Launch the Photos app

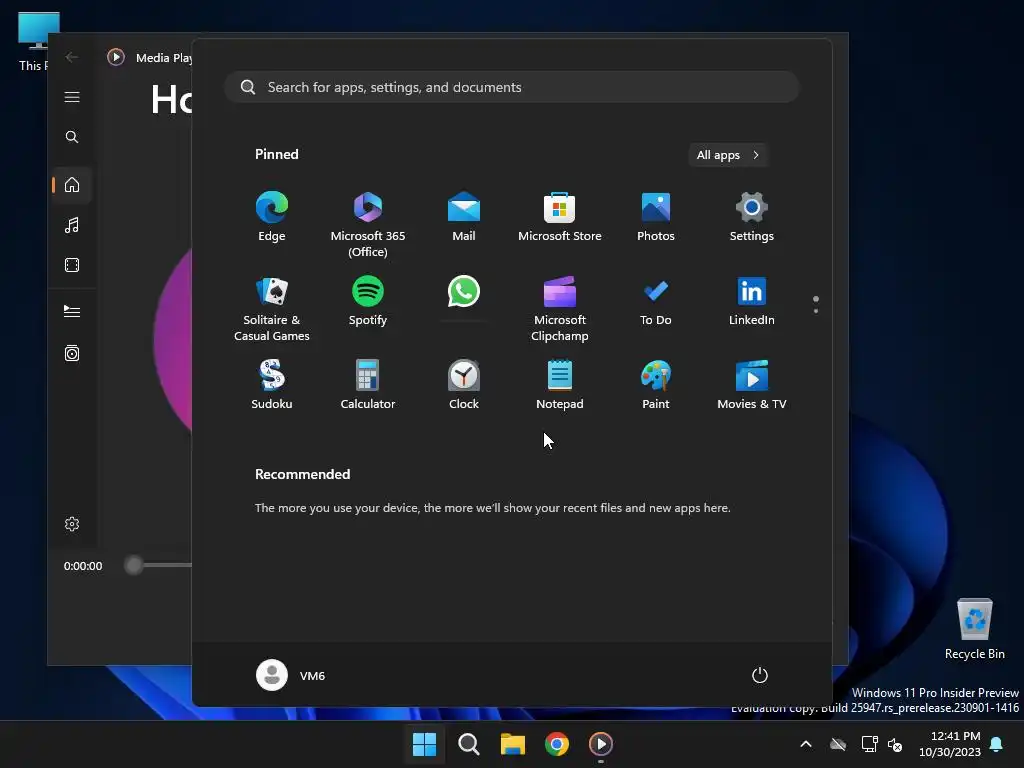tap(656, 217)
